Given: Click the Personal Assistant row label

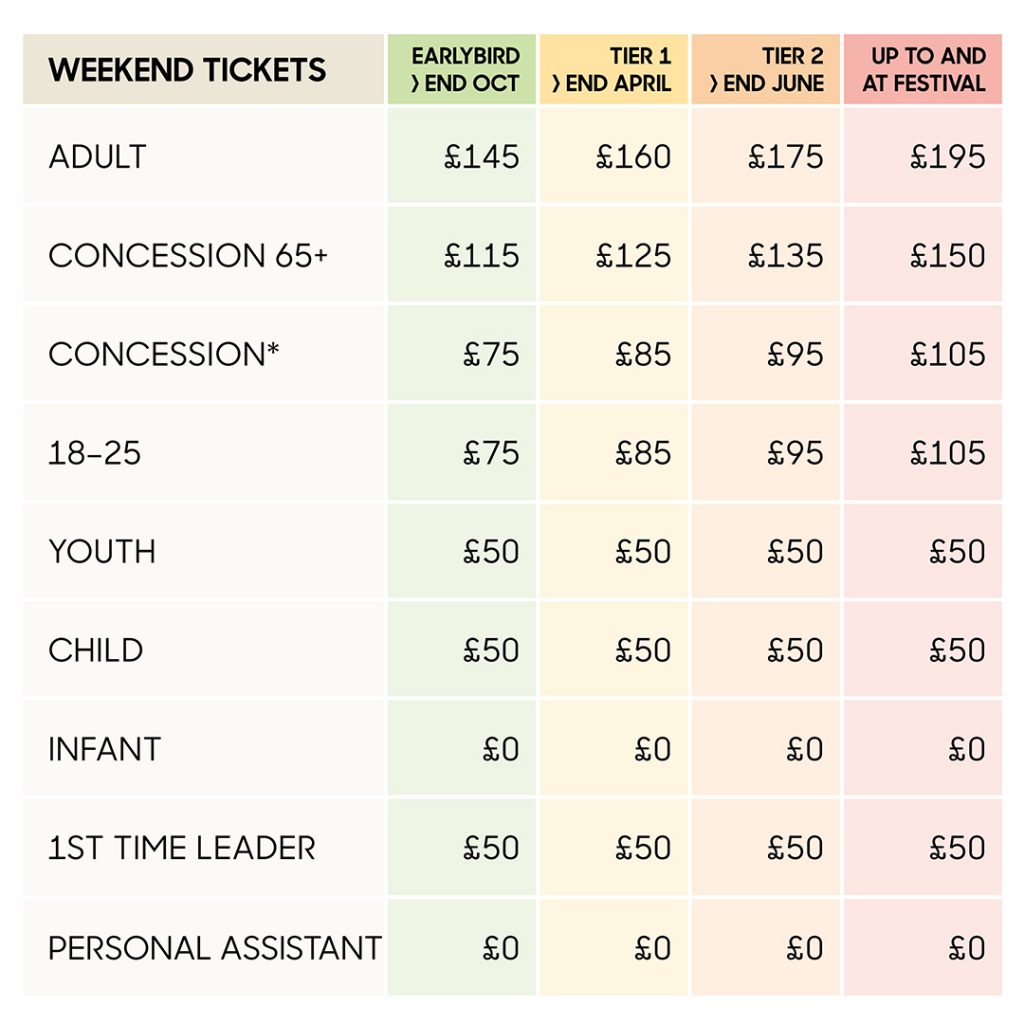Looking at the screenshot, I should pyautogui.click(x=216, y=948).
